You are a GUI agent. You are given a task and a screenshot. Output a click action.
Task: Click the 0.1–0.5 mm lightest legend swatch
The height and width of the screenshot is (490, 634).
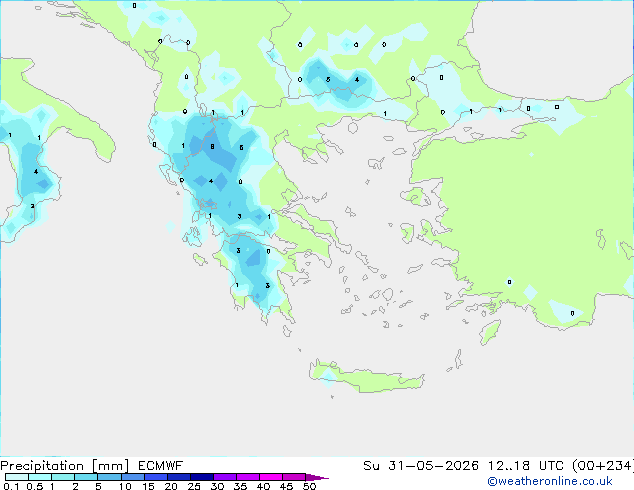click(x=17, y=477)
